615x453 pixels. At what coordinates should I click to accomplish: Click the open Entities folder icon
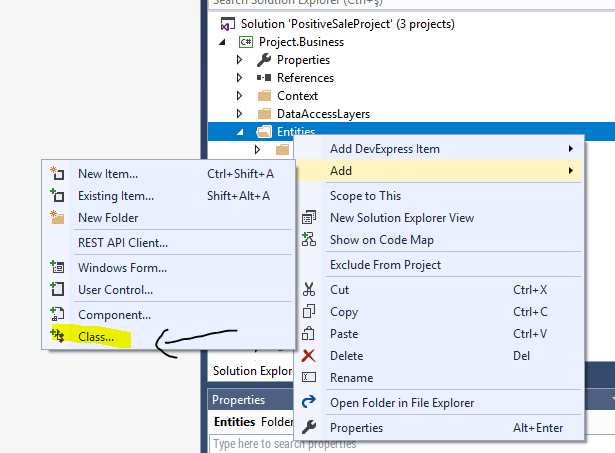264,131
